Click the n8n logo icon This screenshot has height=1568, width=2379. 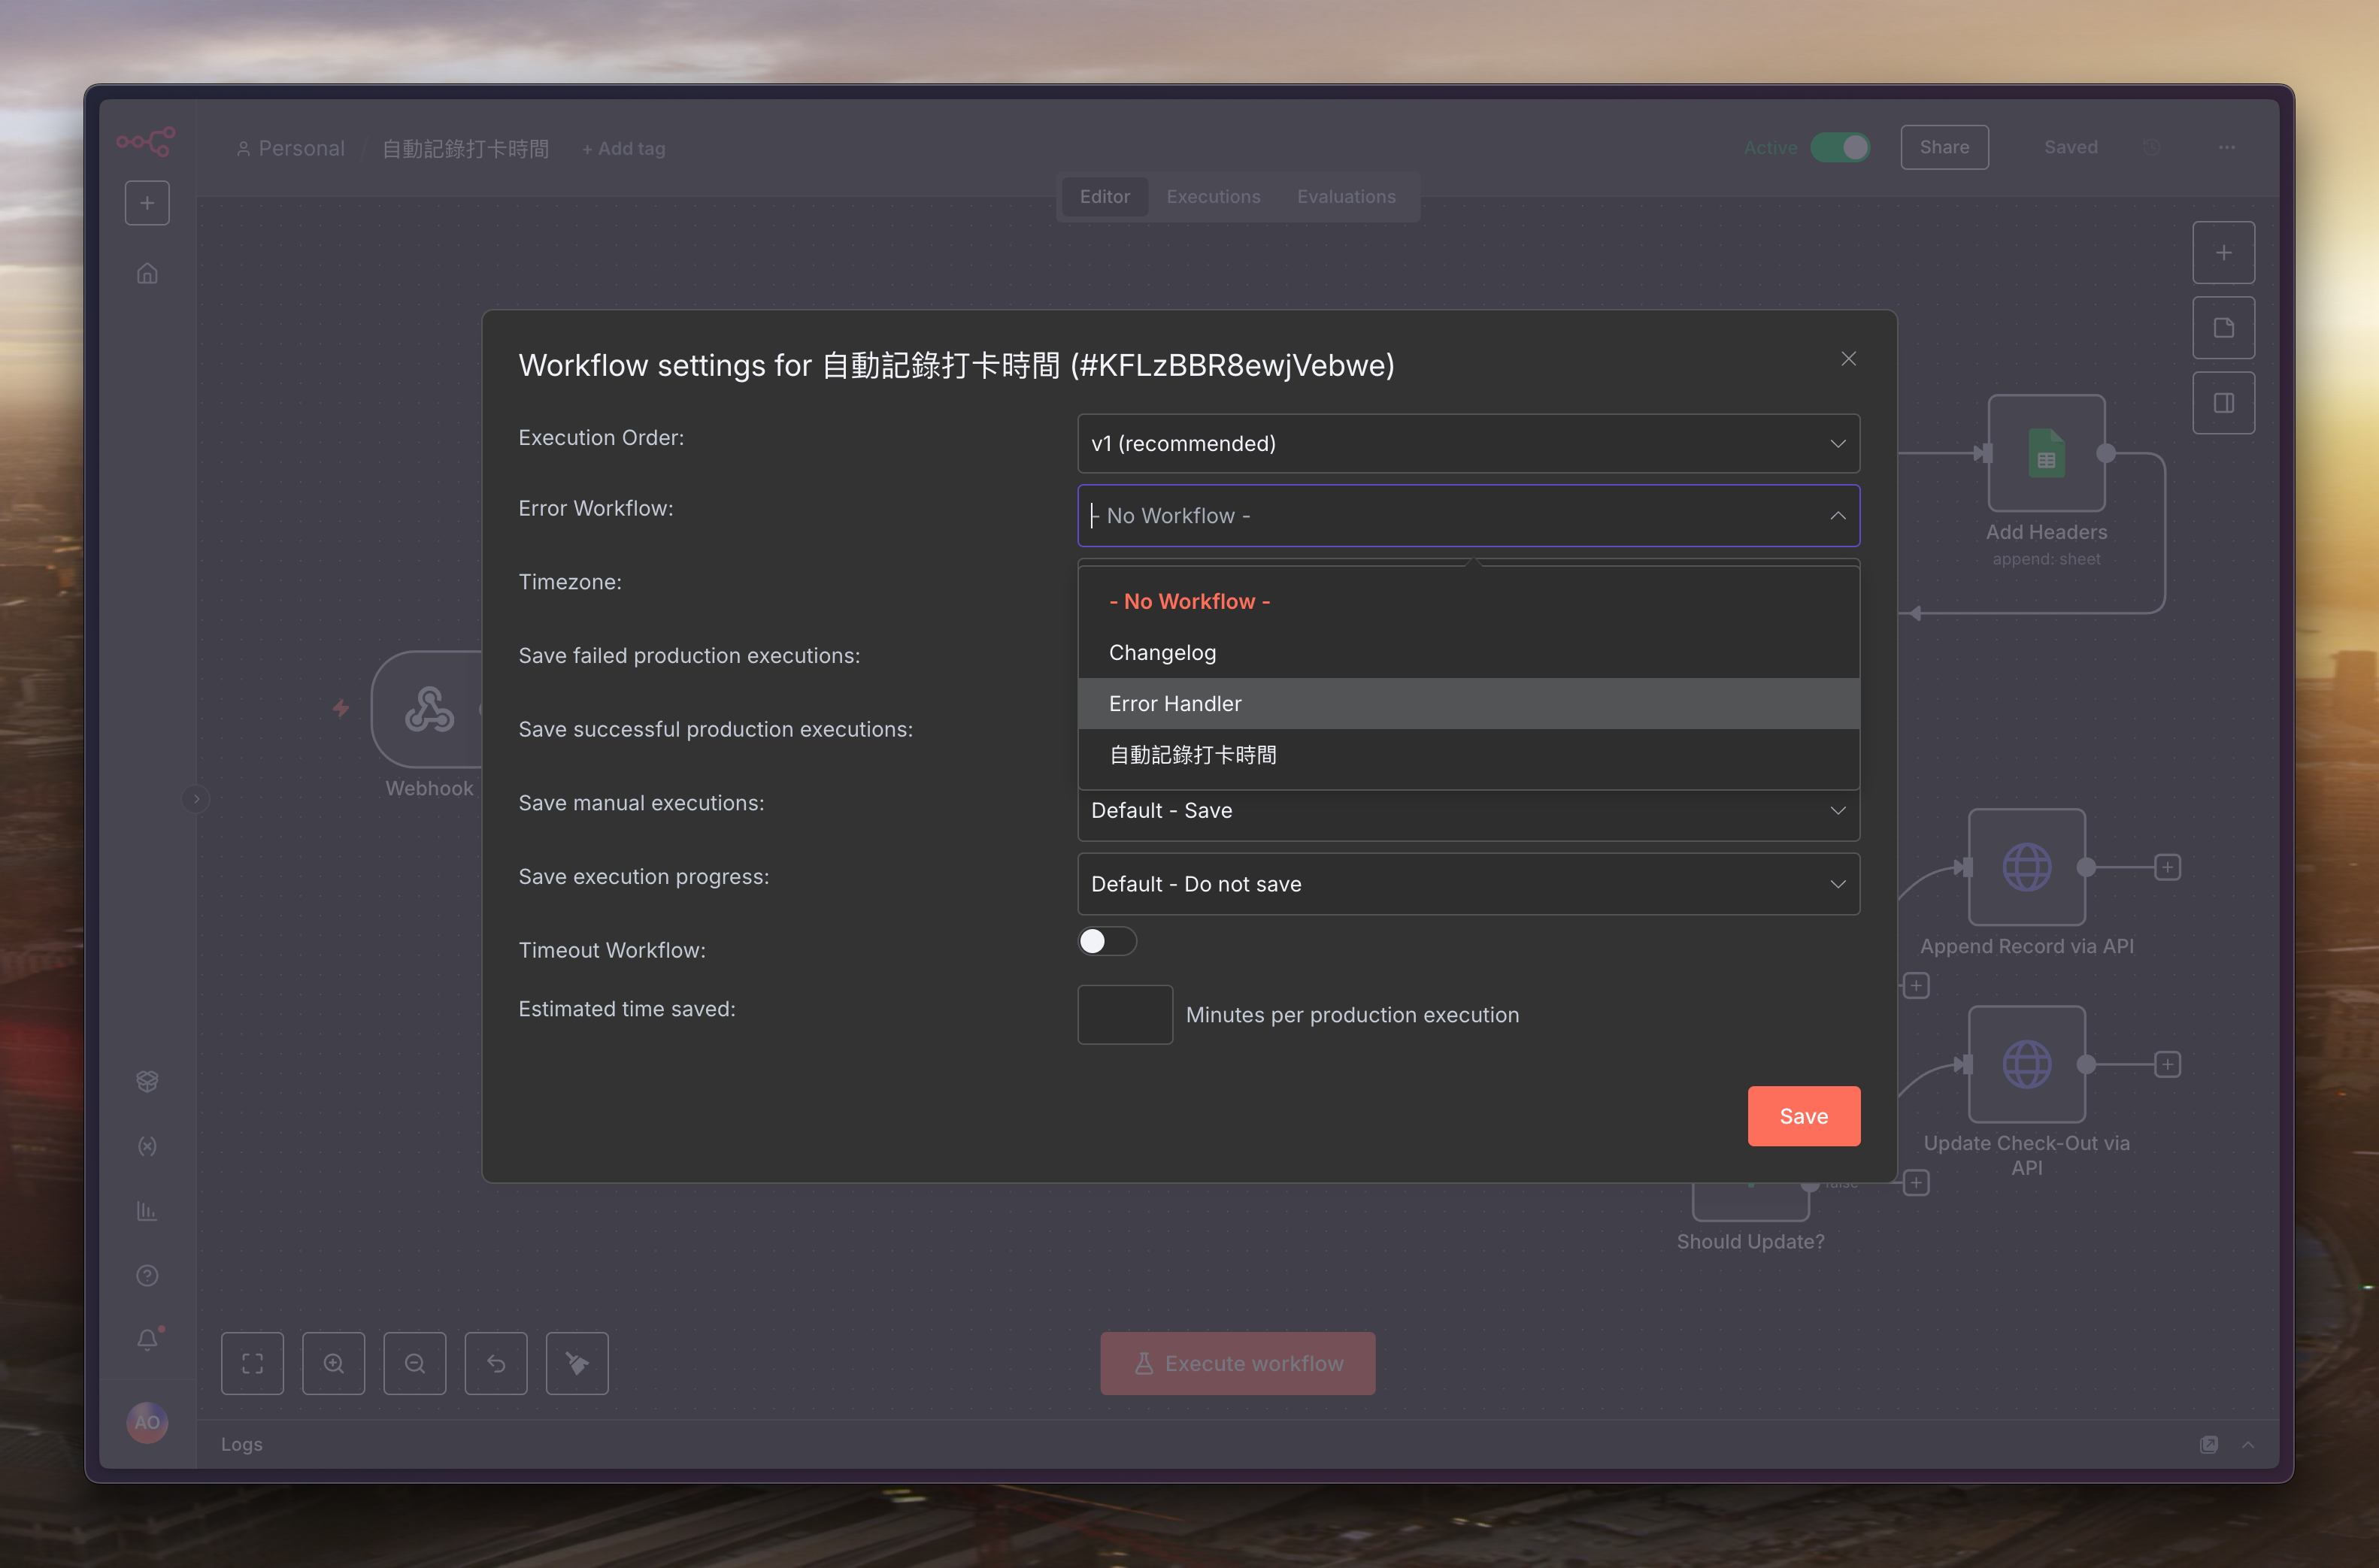(x=146, y=141)
